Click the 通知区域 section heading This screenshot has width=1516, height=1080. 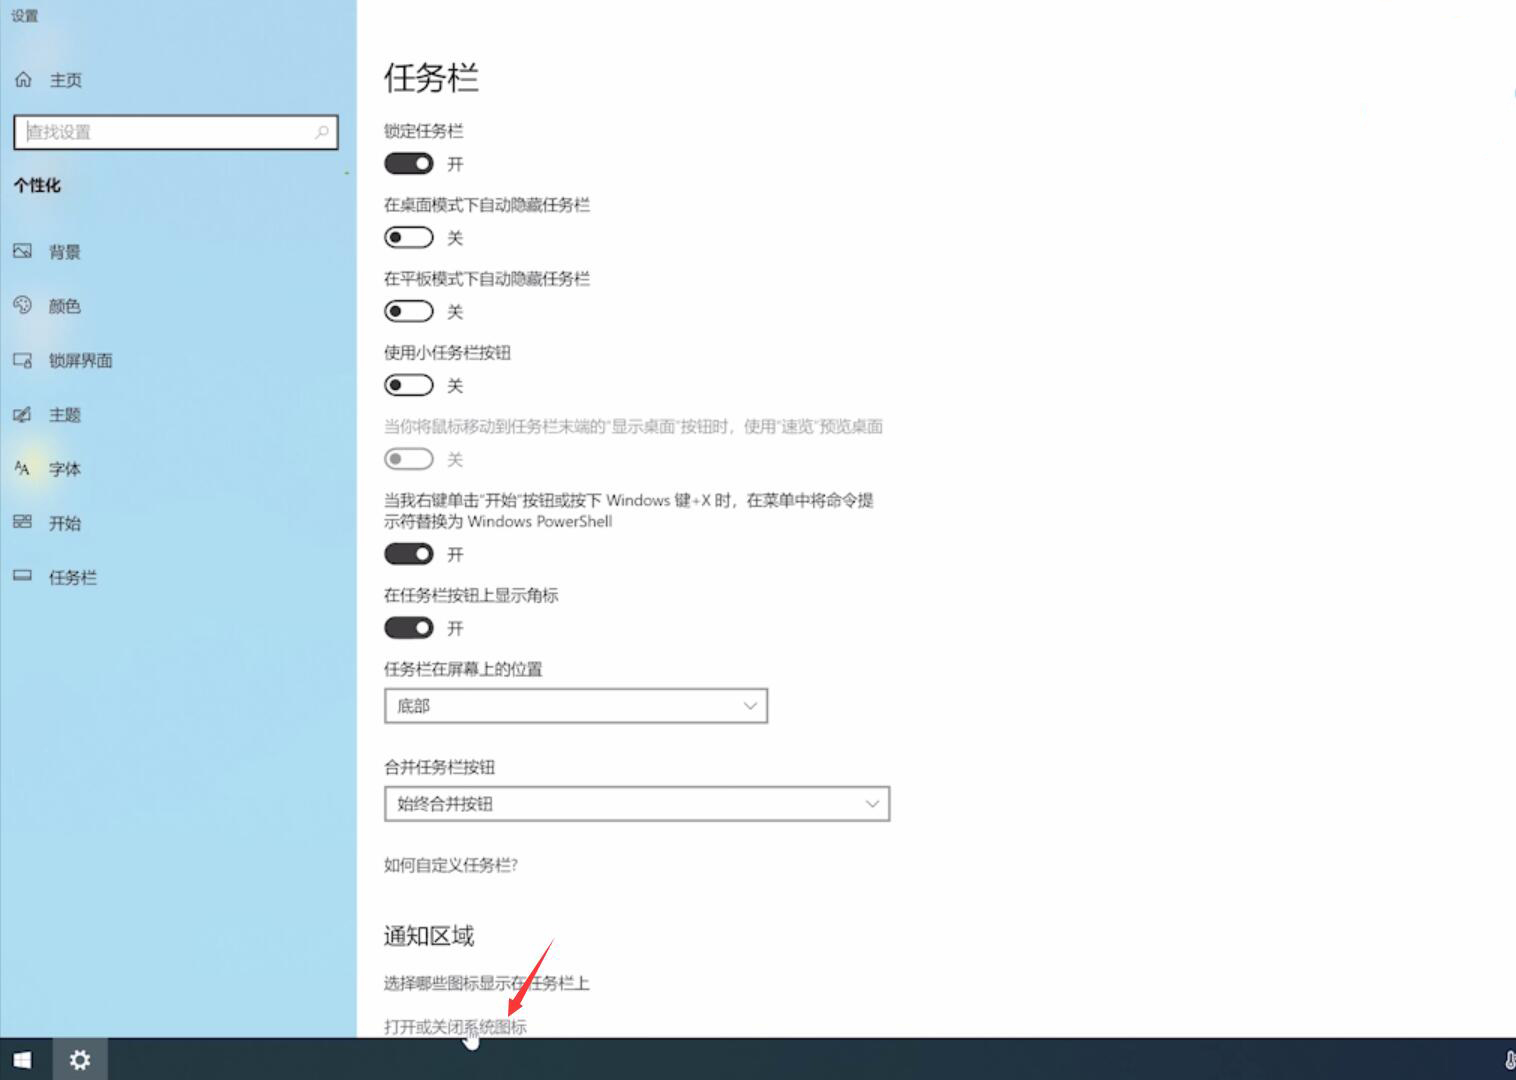[429, 936]
